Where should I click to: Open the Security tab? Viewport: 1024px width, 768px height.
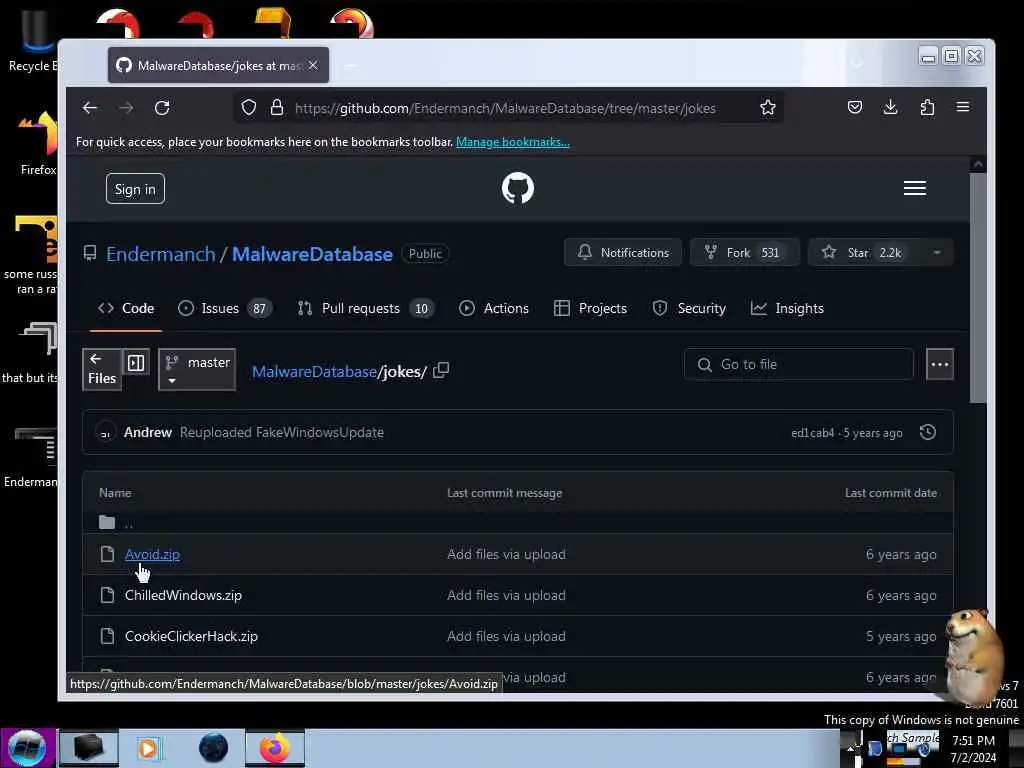(689, 308)
